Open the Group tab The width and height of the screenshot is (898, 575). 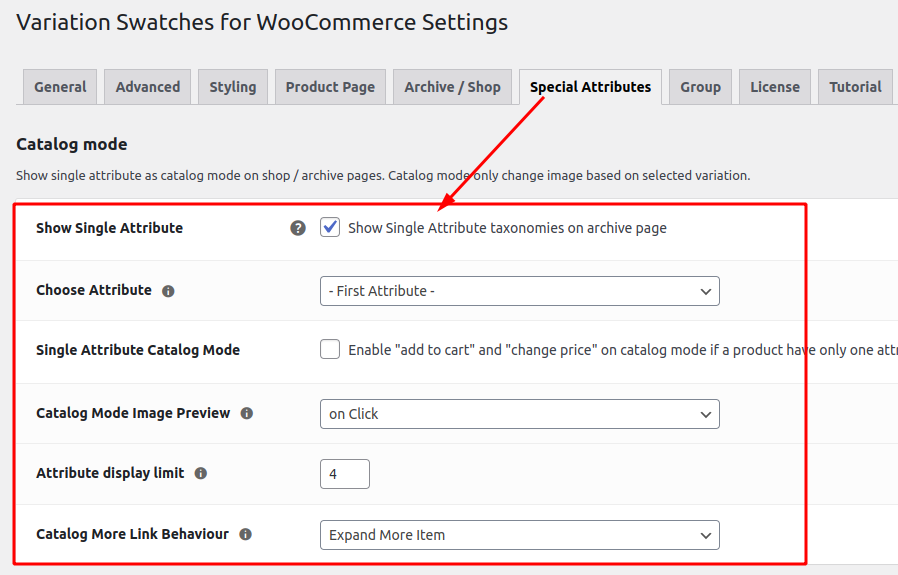click(x=700, y=87)
